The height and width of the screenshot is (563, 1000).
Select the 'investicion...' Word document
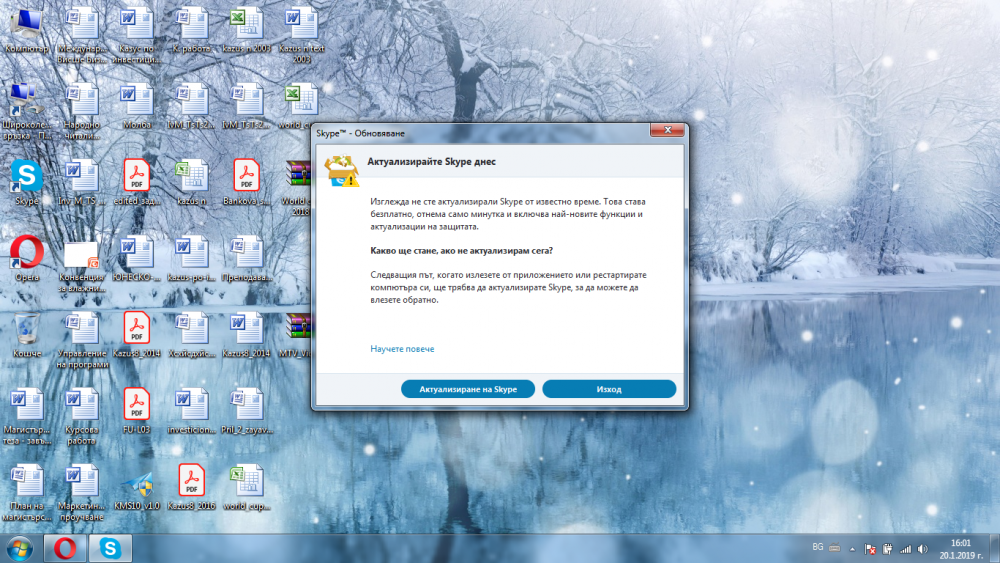click(191, 411)
